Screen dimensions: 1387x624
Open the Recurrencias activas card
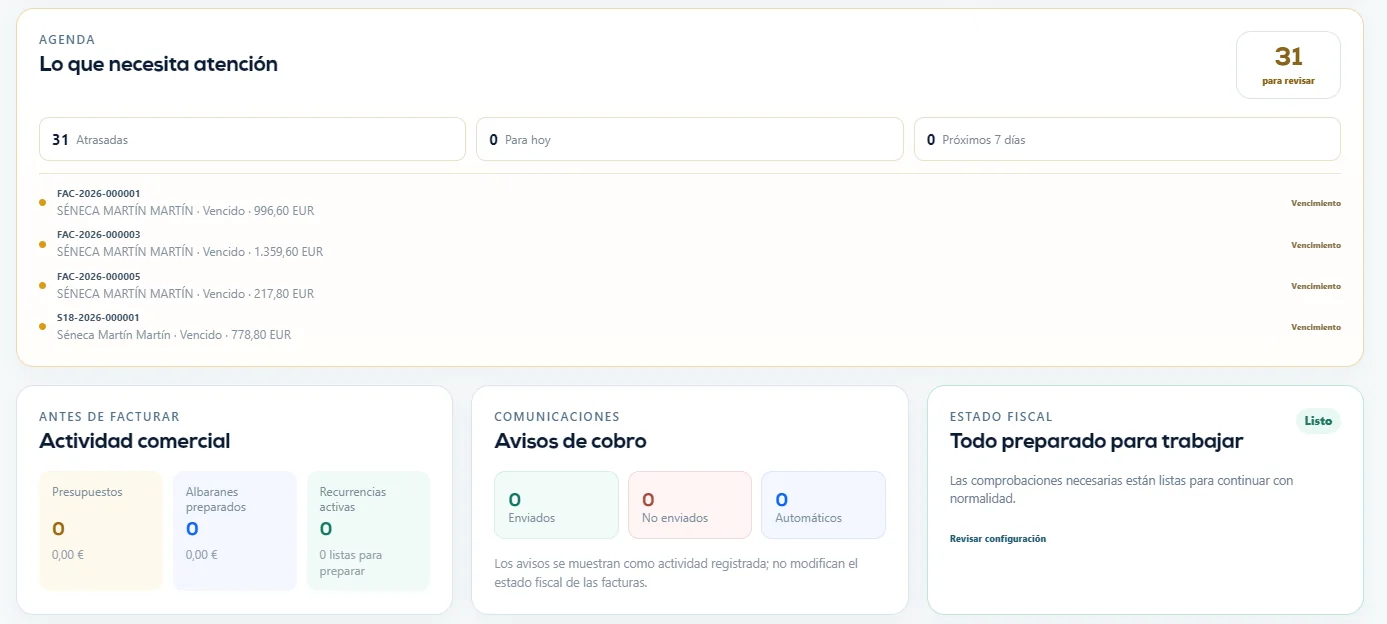tap(368, 531)
